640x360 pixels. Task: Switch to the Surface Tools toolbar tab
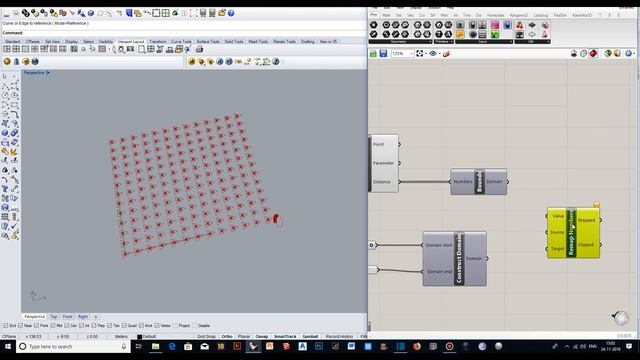coord(208,42)
